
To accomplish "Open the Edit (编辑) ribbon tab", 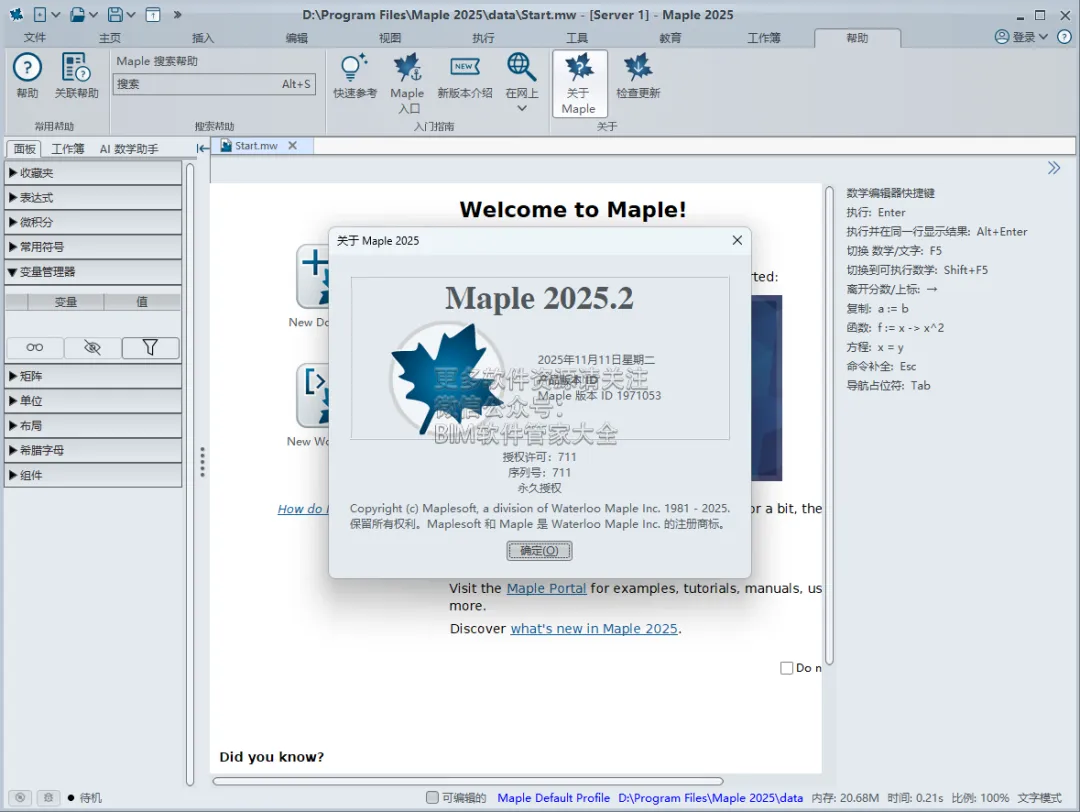I will point(297,38).
